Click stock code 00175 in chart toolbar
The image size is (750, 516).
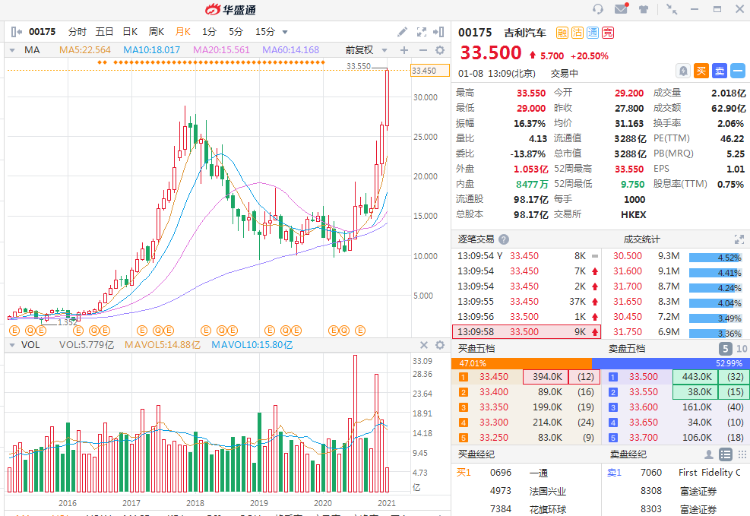[x=42, y=32]
